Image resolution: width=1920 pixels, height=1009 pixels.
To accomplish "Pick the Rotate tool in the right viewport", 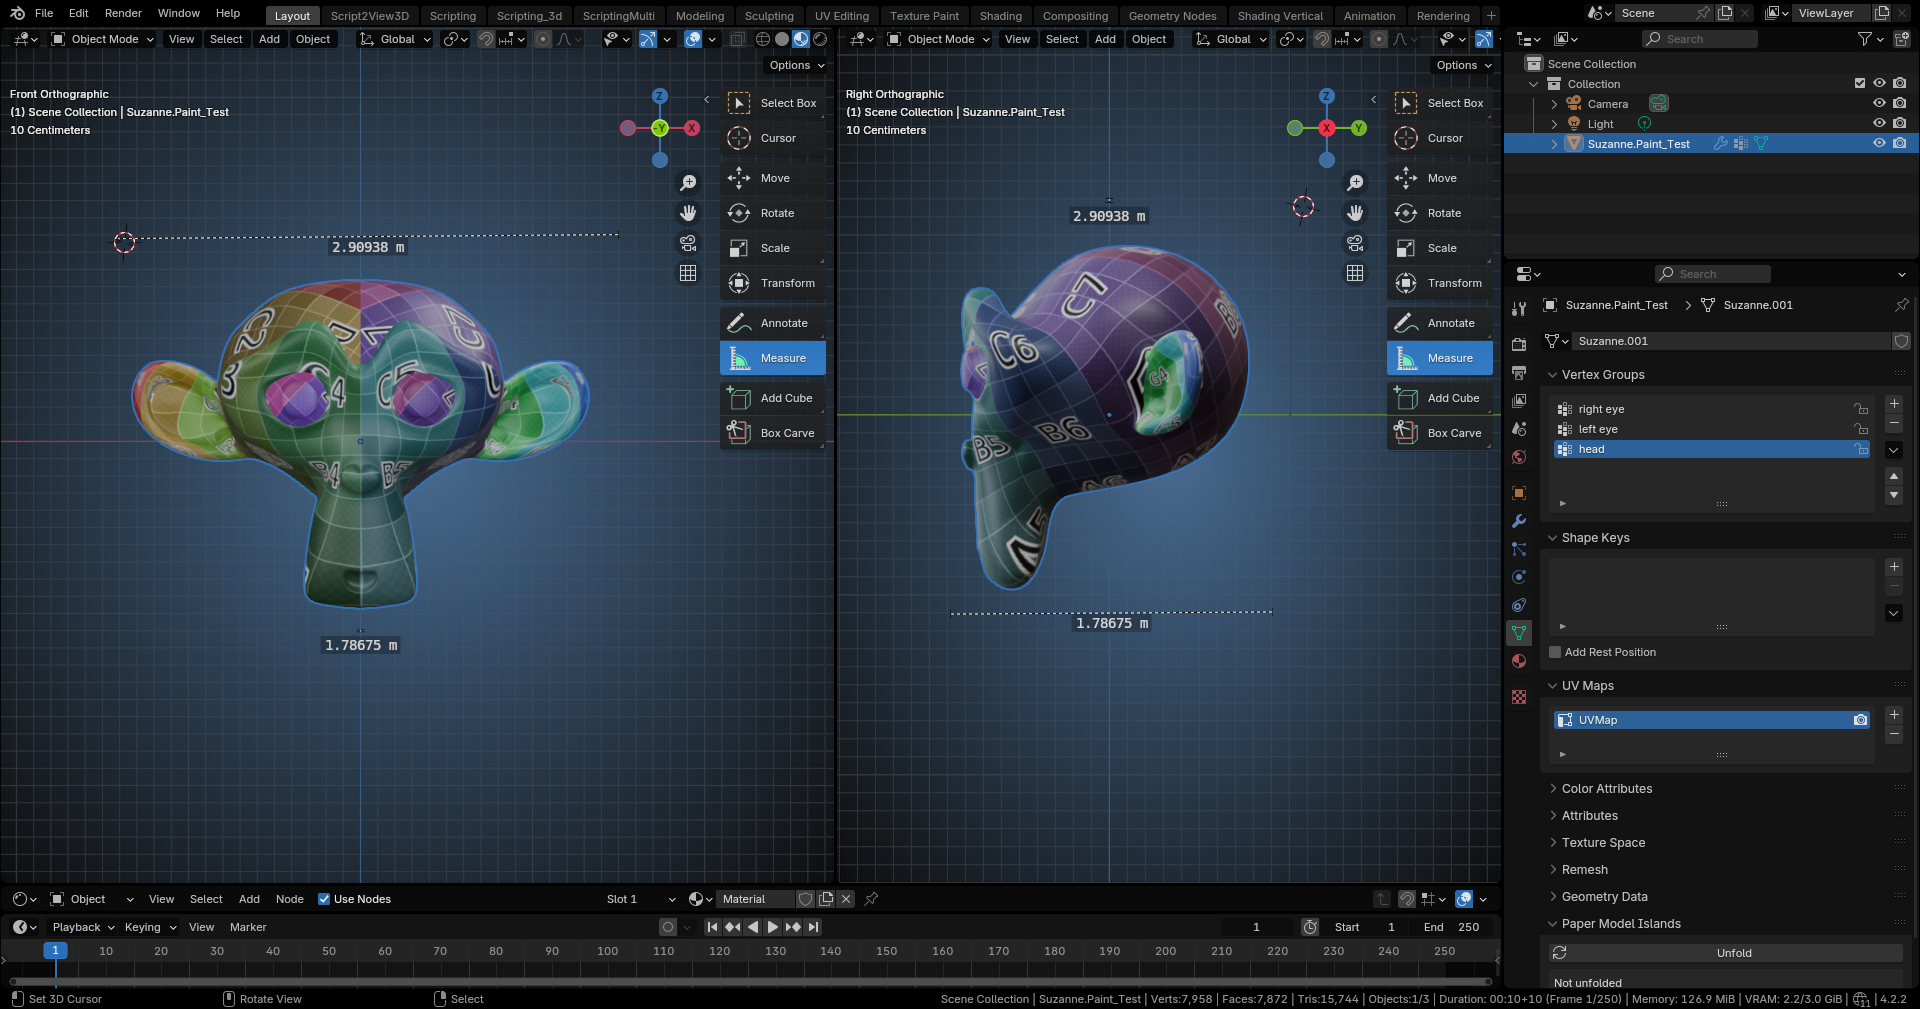I will [1439, 213].
